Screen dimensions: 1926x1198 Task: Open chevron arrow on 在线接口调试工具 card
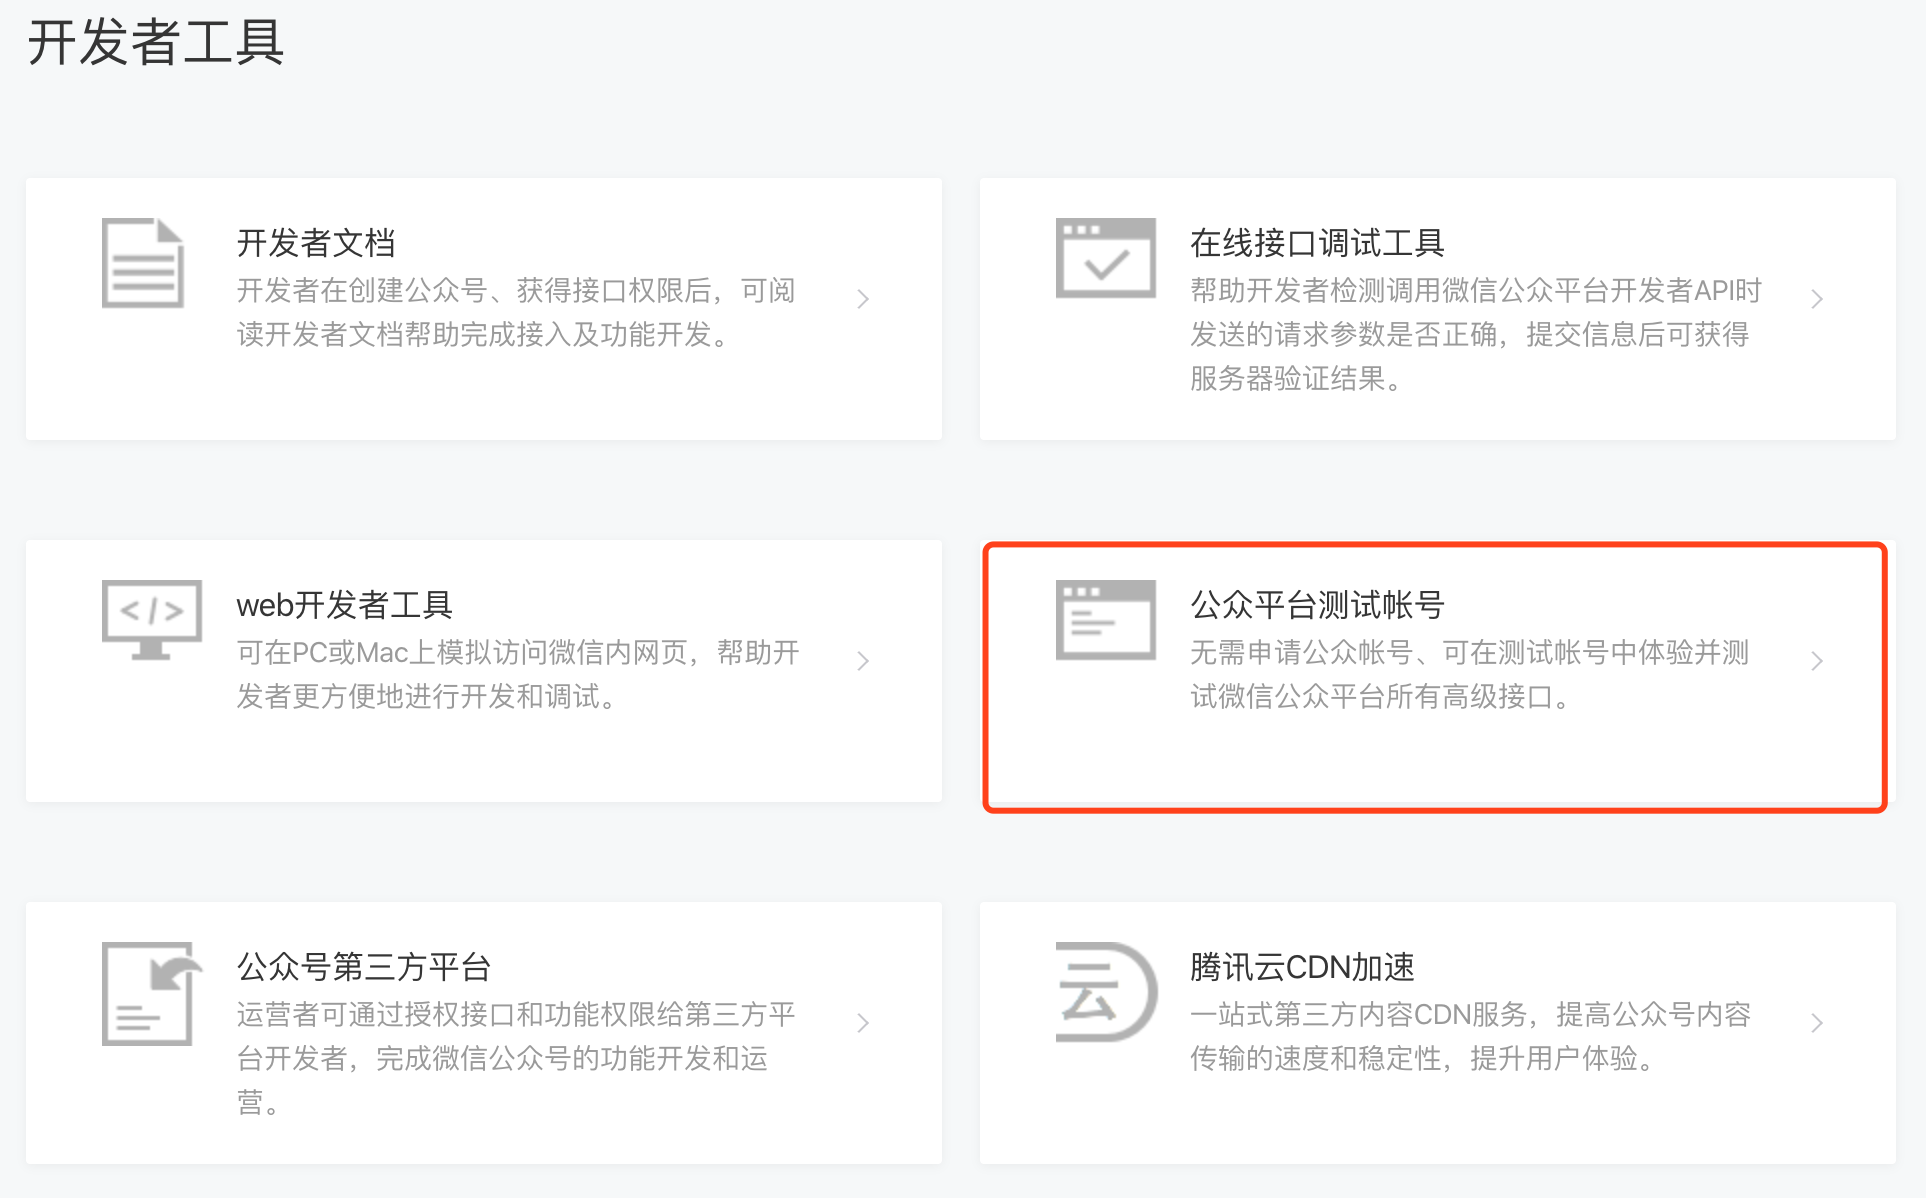coord(1817,299)
